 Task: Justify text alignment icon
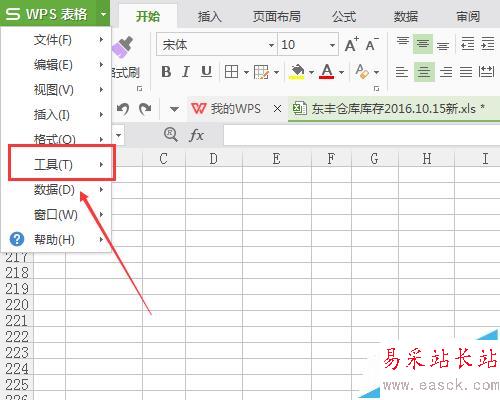[x=466, y=72]
